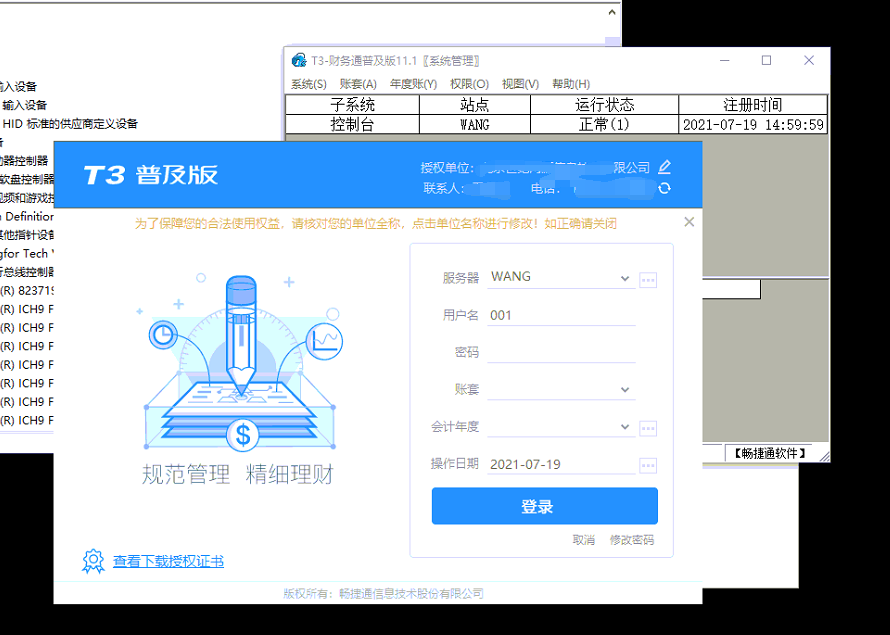The width and height of the screenshot is (890, 635).
Task: Click the 注册时间 column header
Action: (753, 105)
